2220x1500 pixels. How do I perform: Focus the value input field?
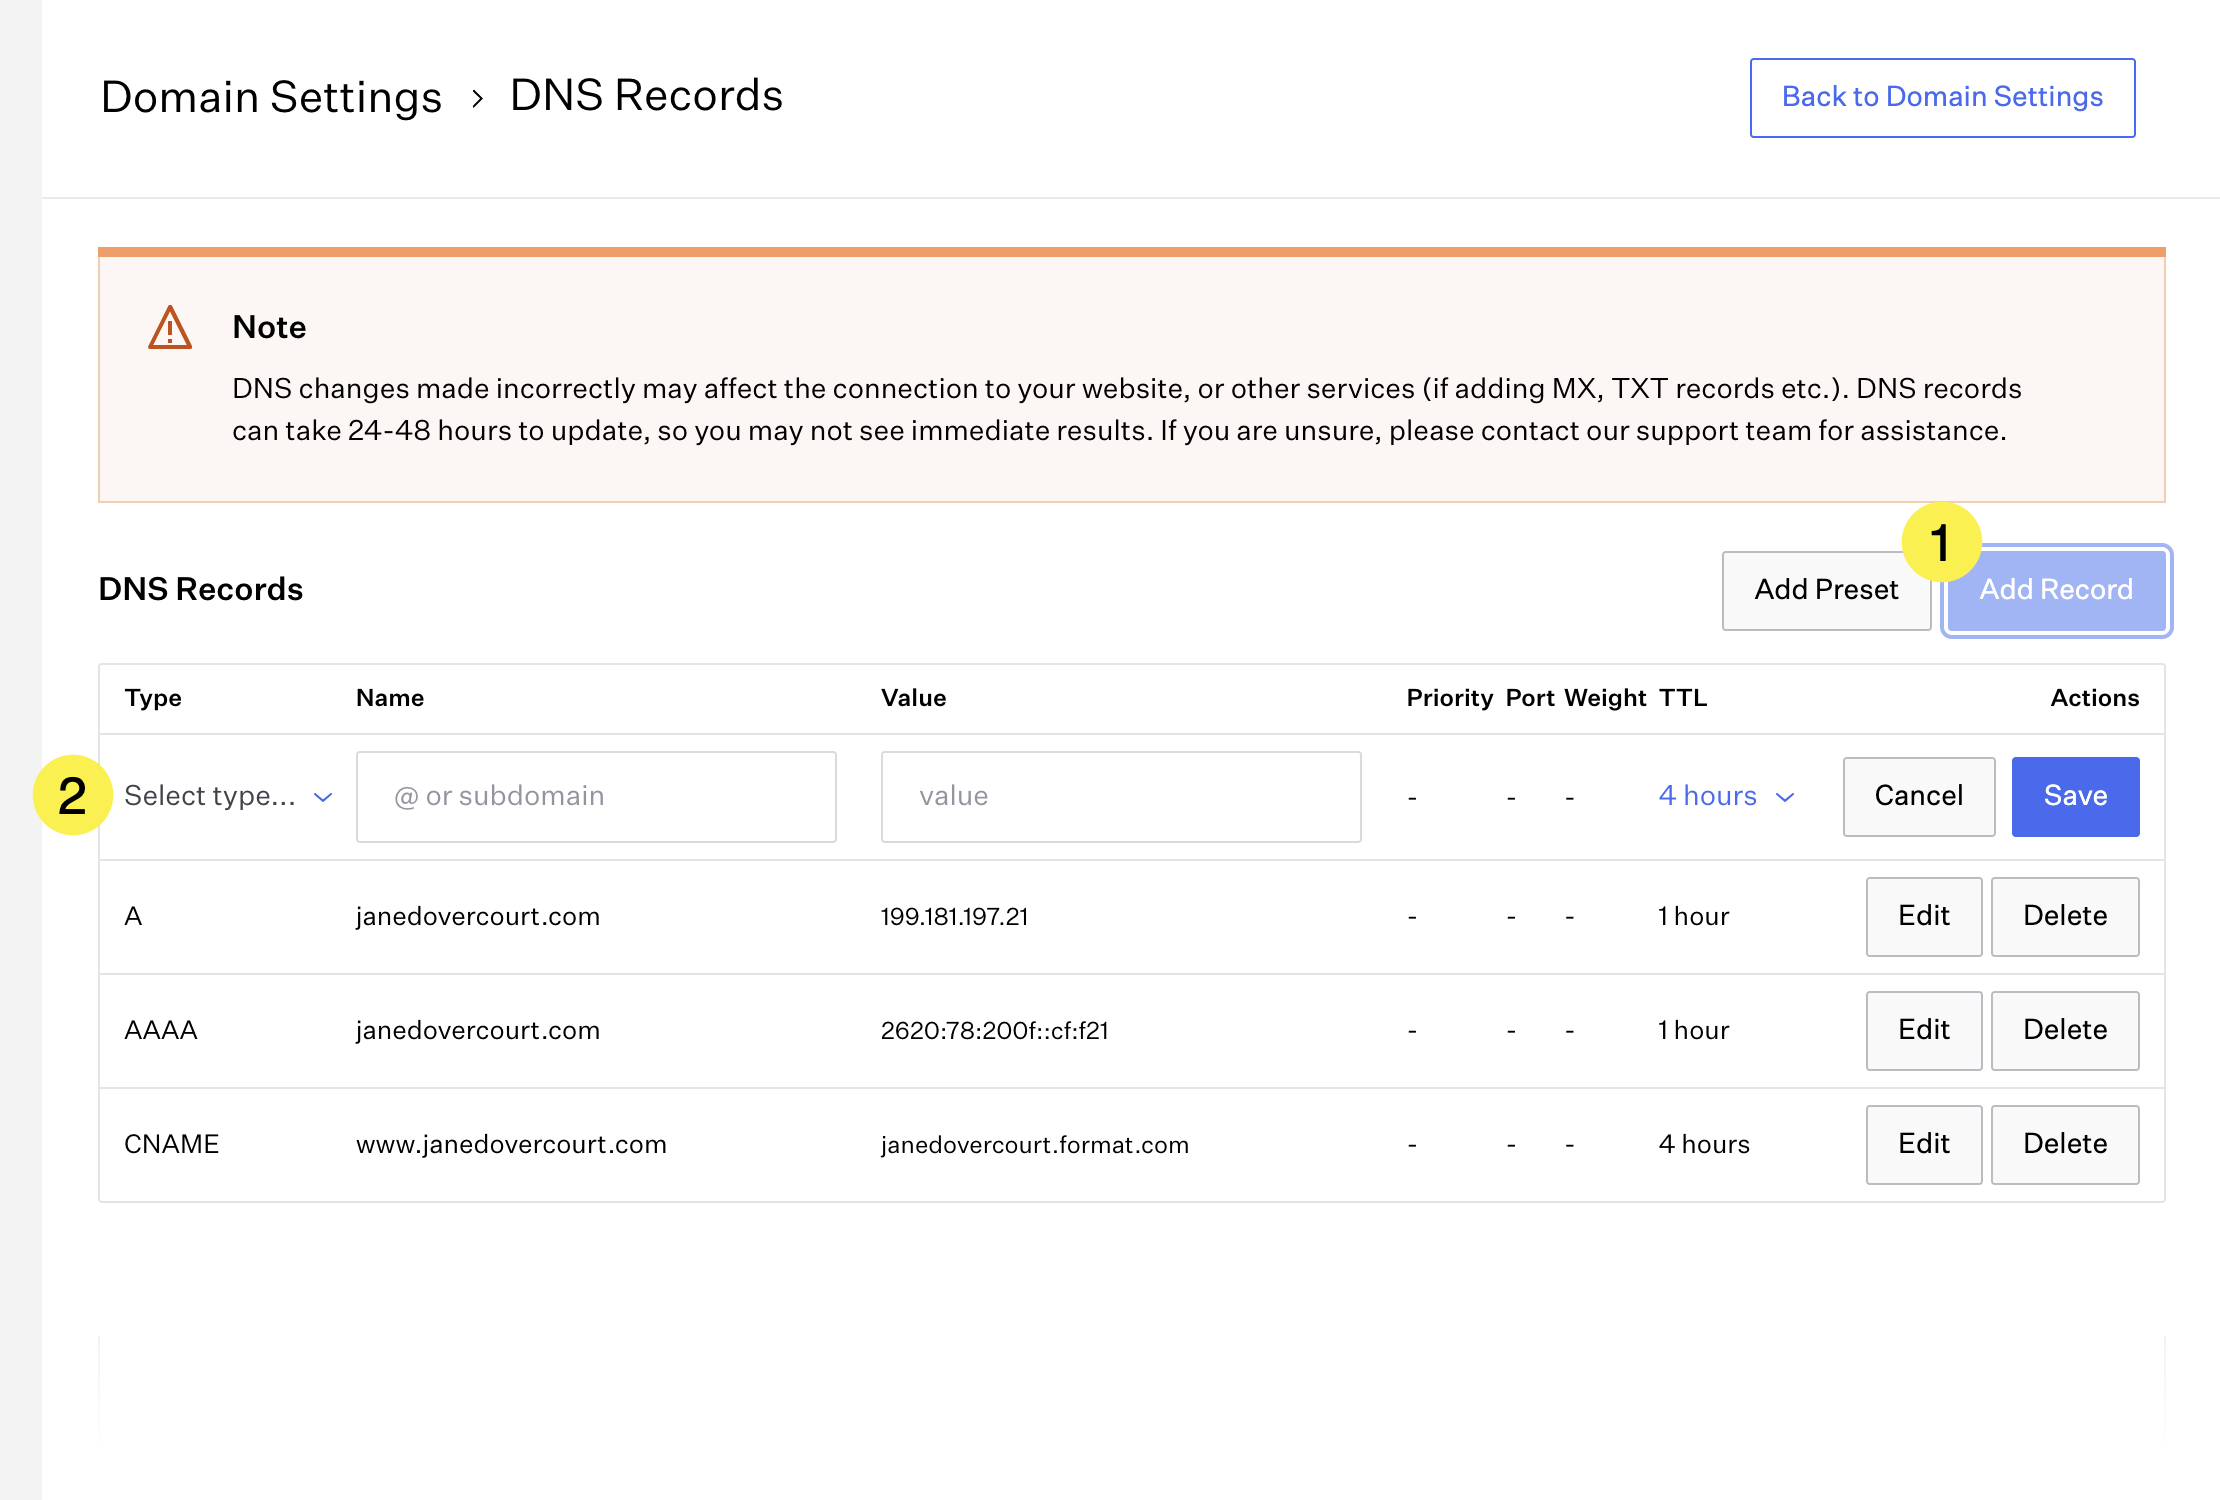(1121, 796)
